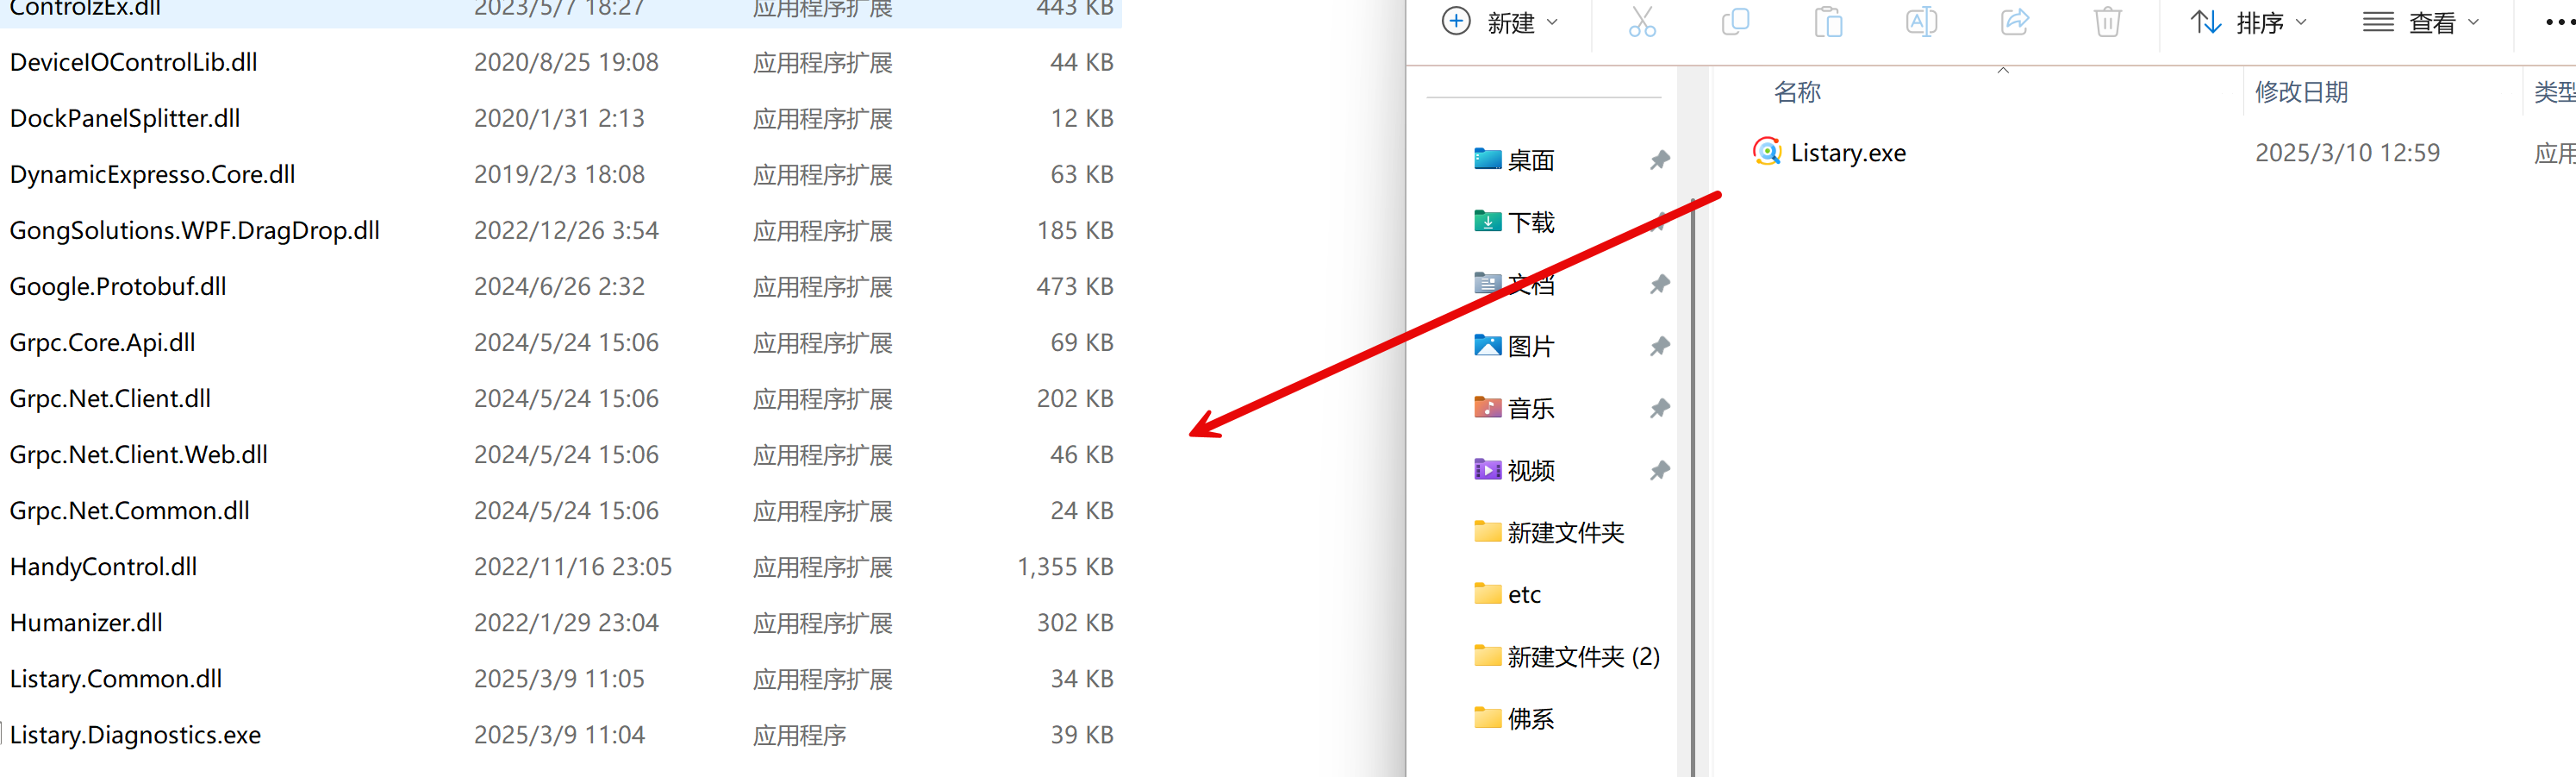
Task: Open the three-dot more options menu
Action: tap(2558, 22)
